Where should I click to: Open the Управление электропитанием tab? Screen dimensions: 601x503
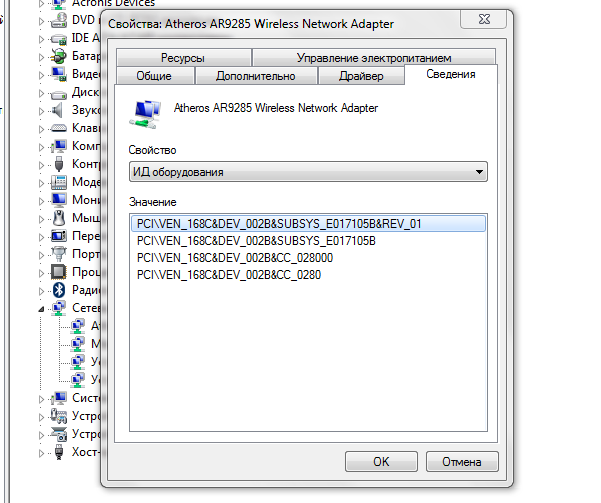[x=373, y=59]
